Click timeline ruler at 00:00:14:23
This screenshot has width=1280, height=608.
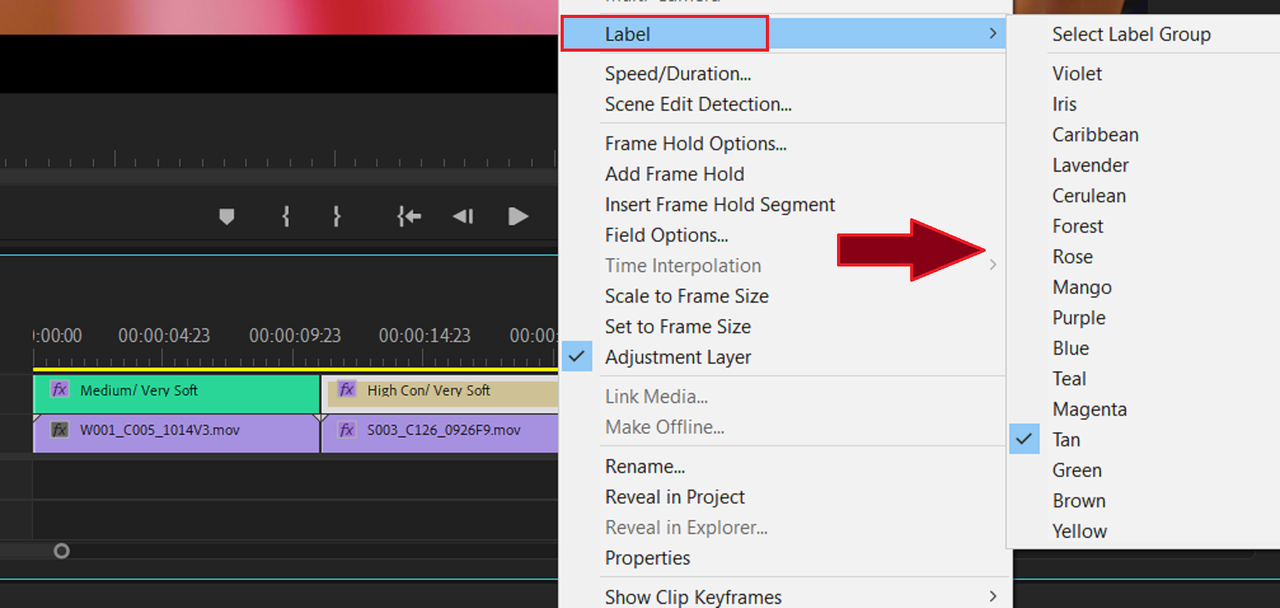coord(425,336)
